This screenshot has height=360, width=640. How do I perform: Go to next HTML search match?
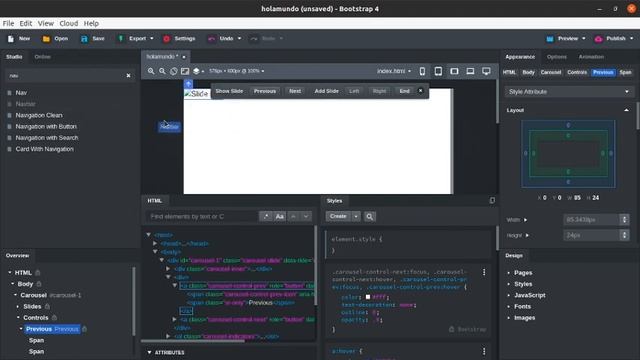point(306,216)
